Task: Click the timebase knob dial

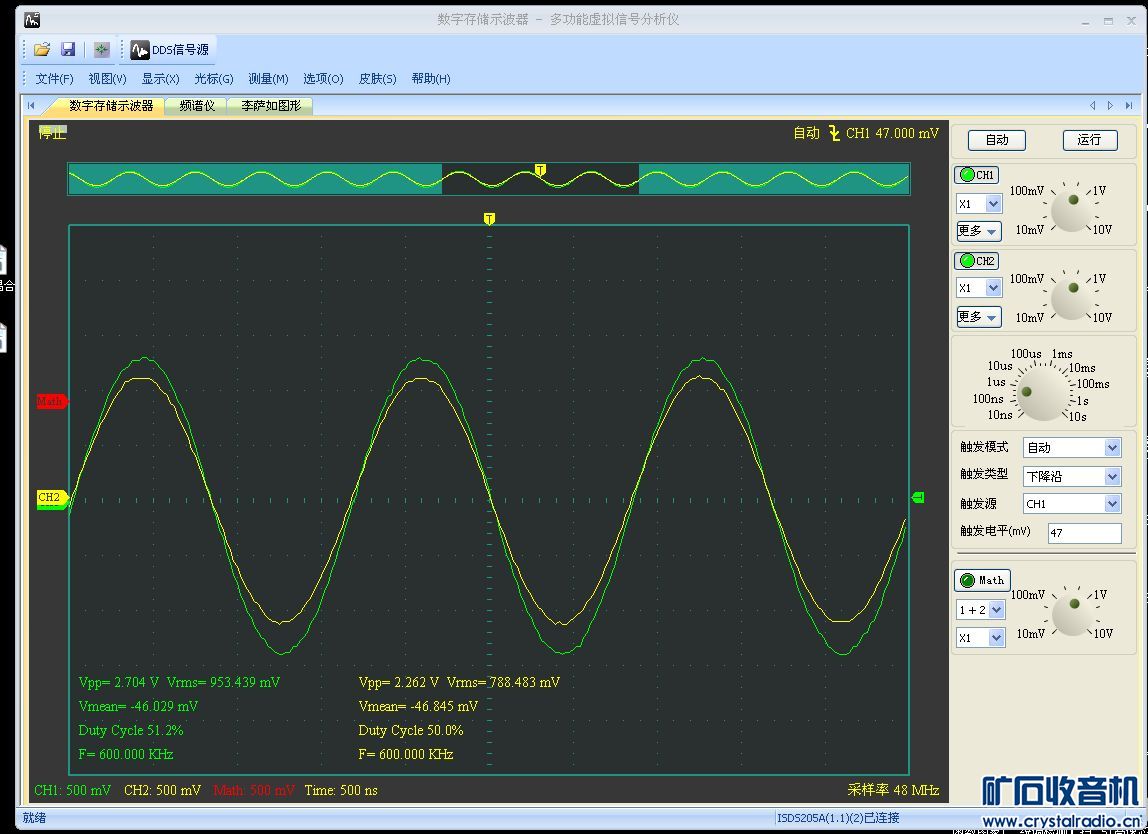Action: pos(1041,394)
